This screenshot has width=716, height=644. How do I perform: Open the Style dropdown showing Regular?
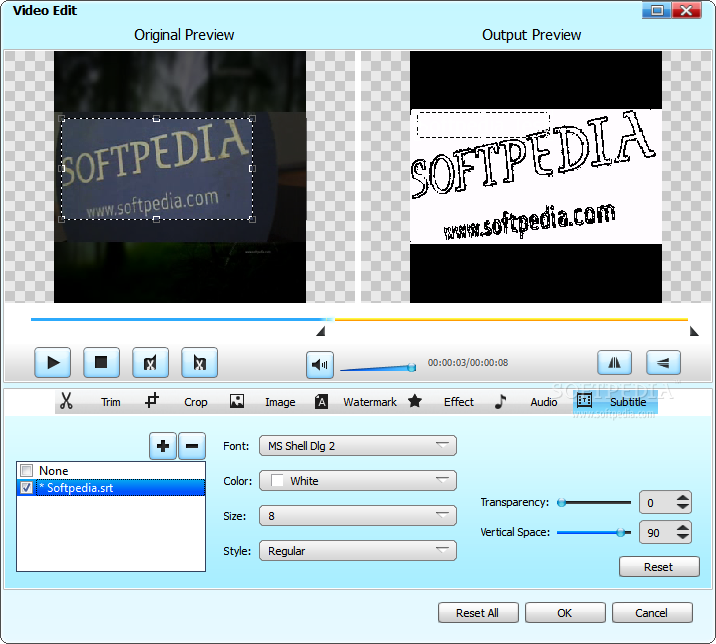click(x=358, y=551)
